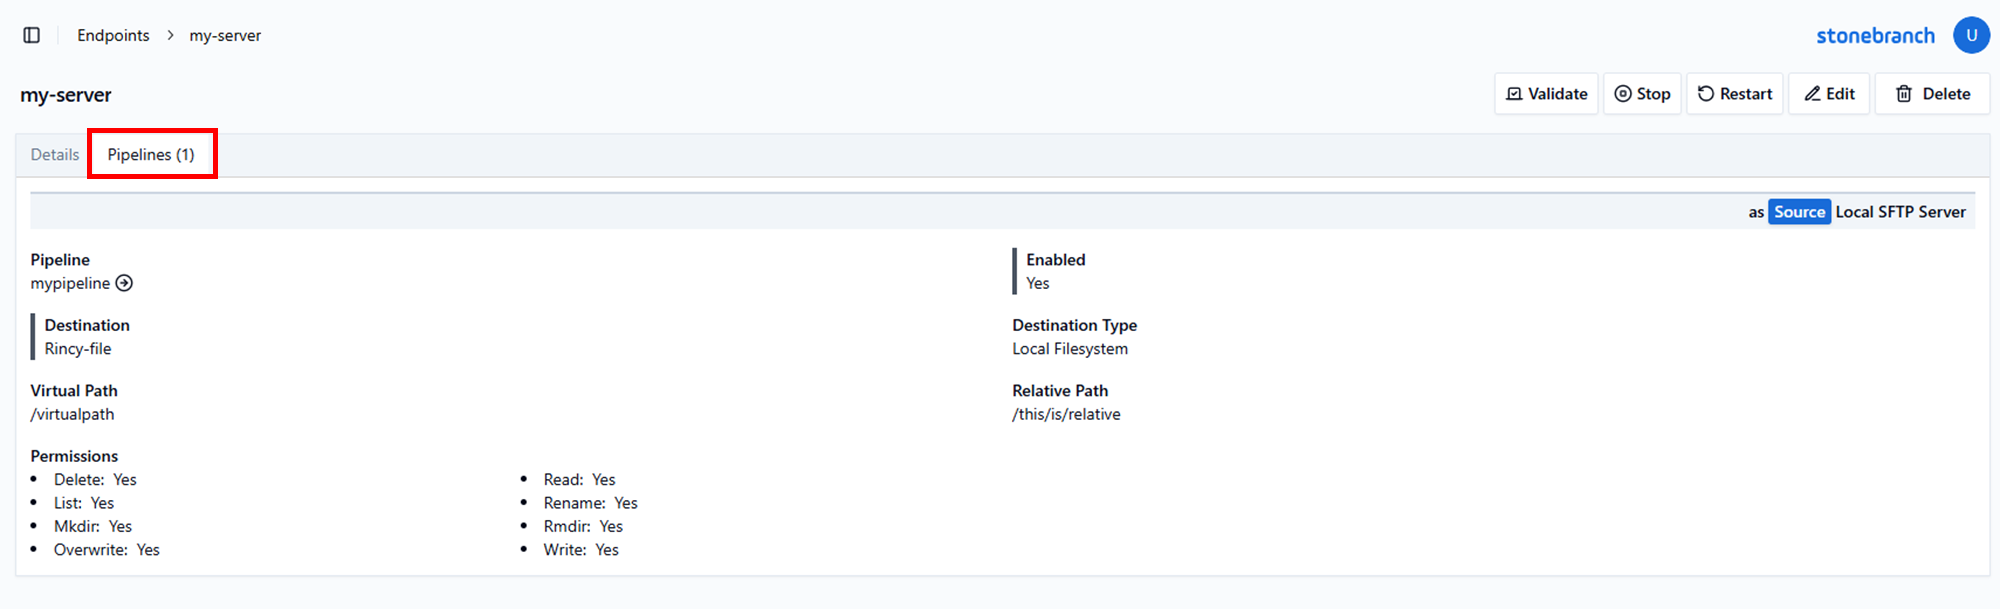Open the mypipeline arrow icon

[x=124, y=283]
